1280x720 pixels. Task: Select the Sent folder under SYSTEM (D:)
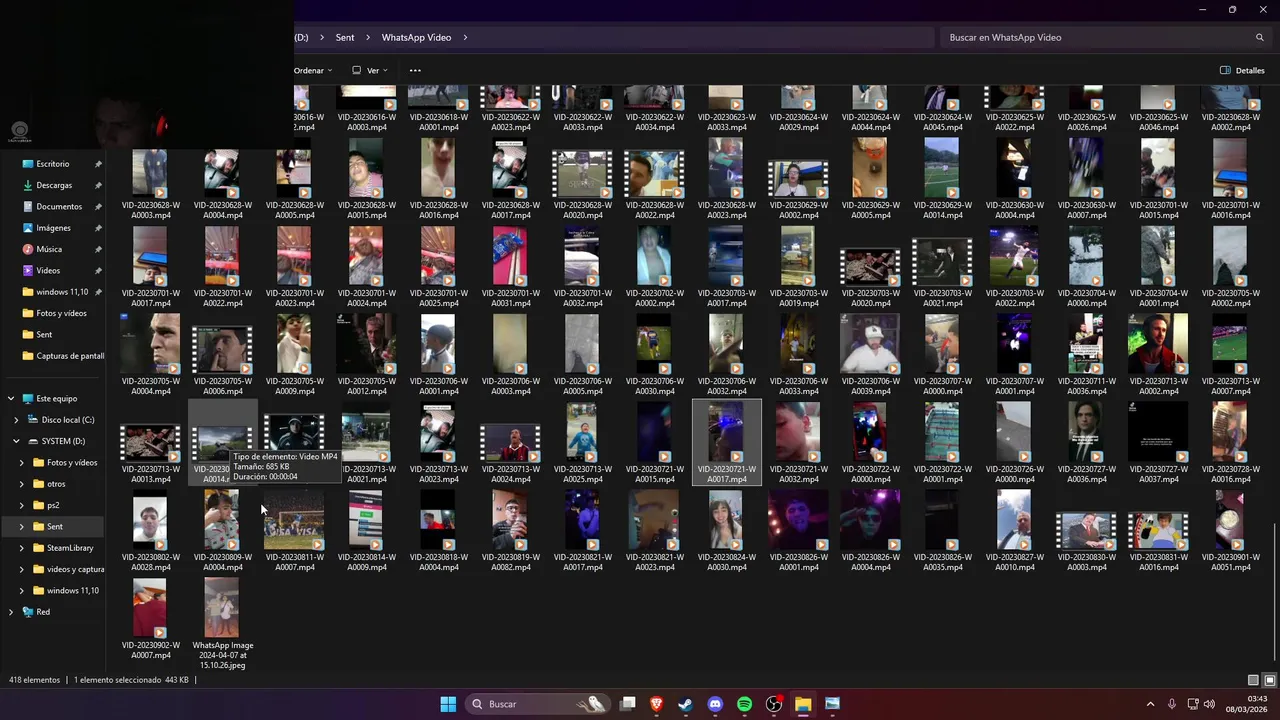tap(55, 527)
